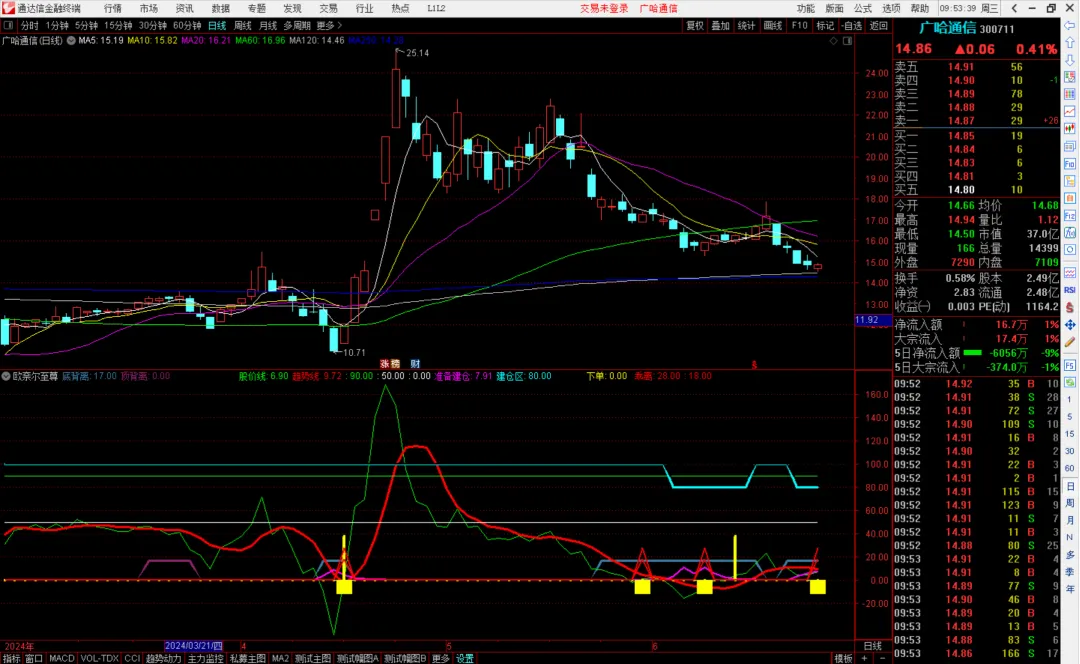Click the 统计 statistics button
Image resolution: width=1080 pixels, height=664 pixels.
(x=747, y=25)
